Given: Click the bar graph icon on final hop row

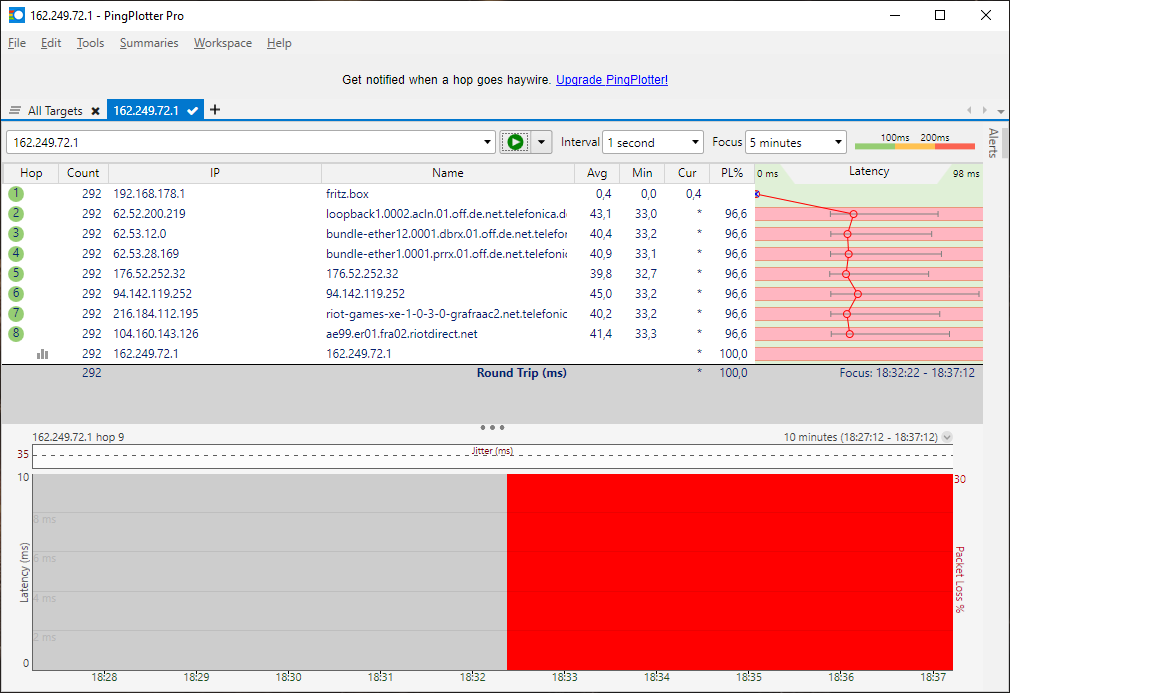Looking at the screenshot, I should coord(43,354).
